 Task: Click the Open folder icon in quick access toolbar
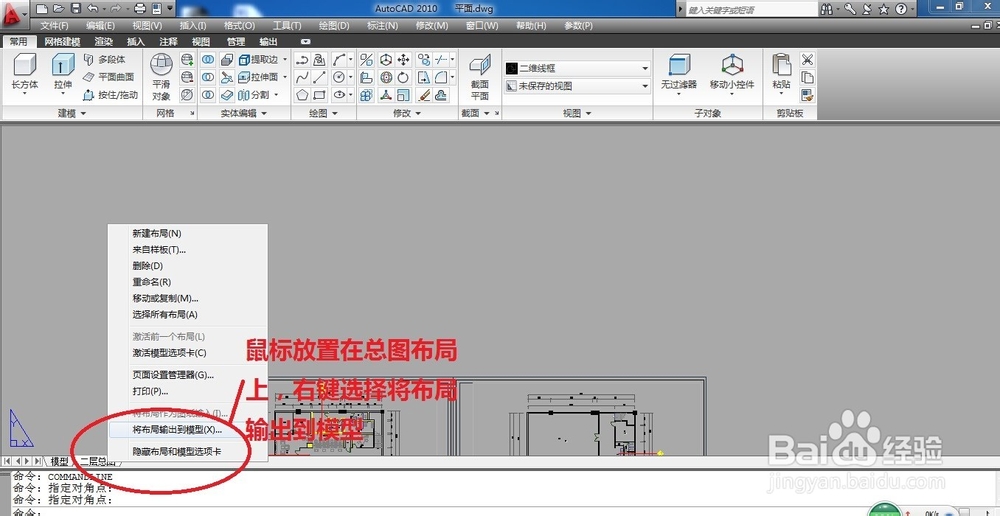(59, 9)
